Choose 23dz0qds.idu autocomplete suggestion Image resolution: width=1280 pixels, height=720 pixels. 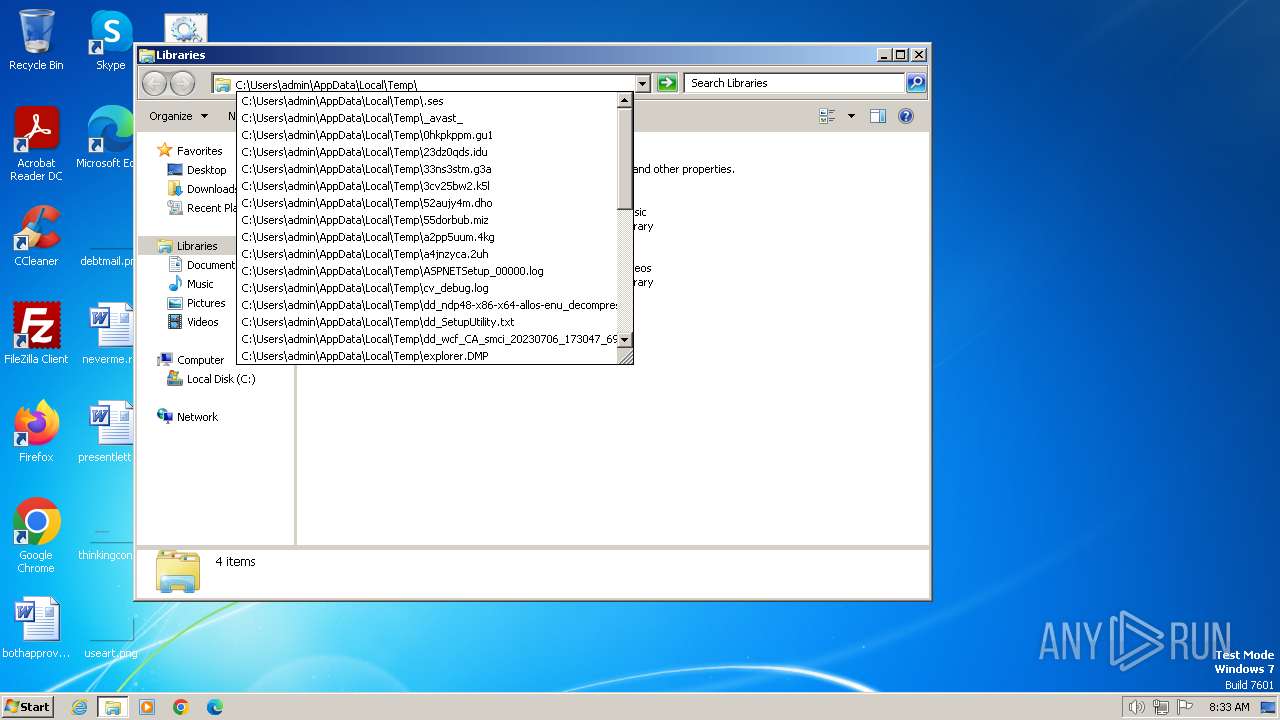[x=427, y=152]
